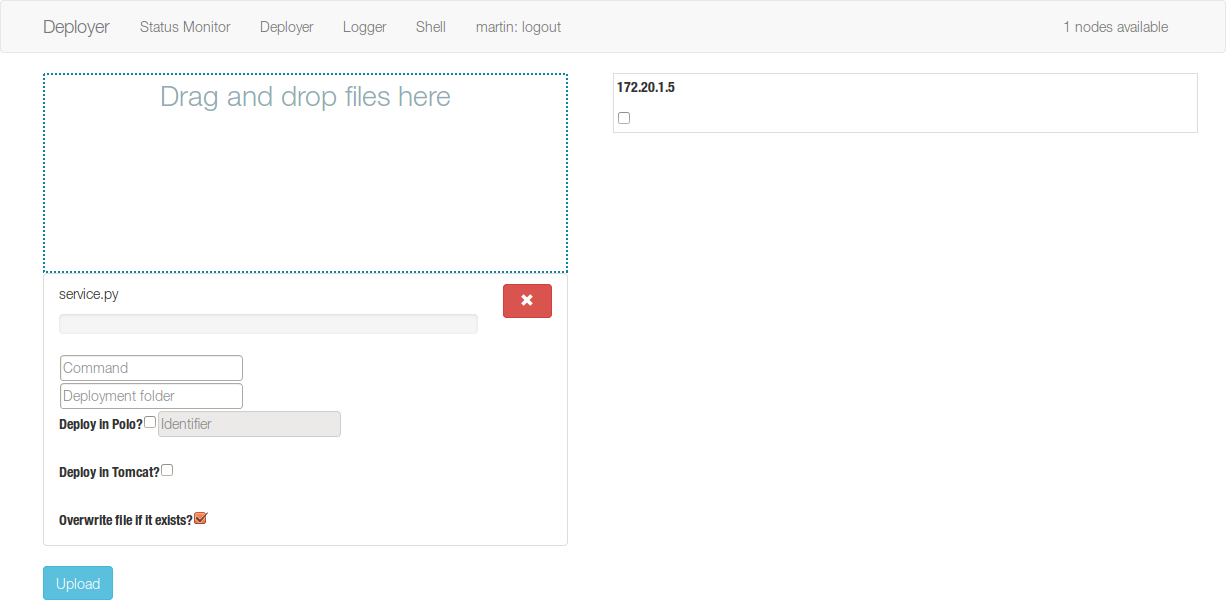Open the Shell view
The width and height of the screenshot is (1226, 600).
coord(430,27)
